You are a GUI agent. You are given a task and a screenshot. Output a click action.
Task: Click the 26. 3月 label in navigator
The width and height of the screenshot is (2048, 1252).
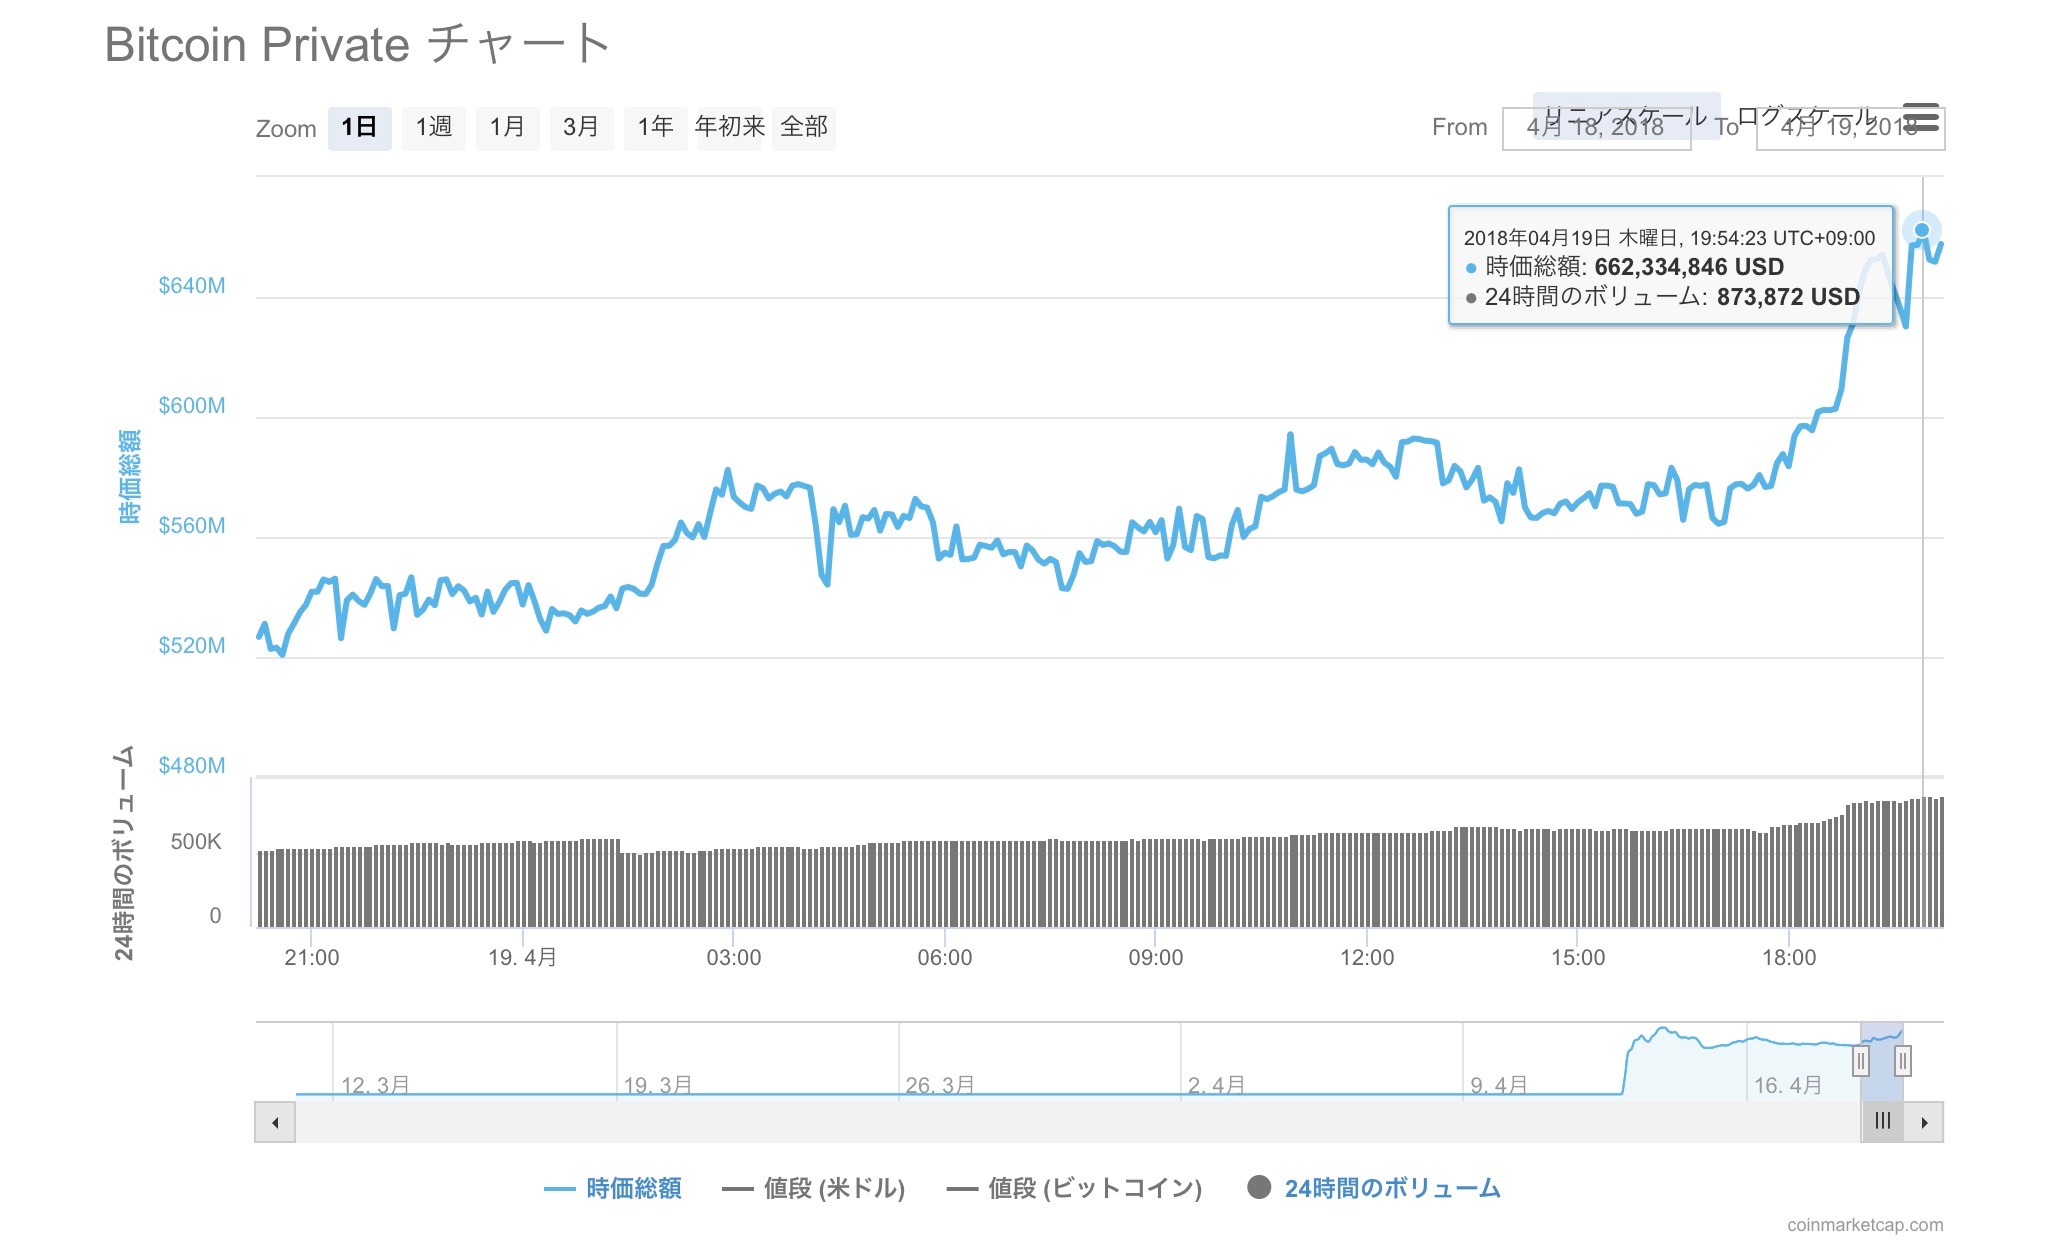pos(939,1085)
